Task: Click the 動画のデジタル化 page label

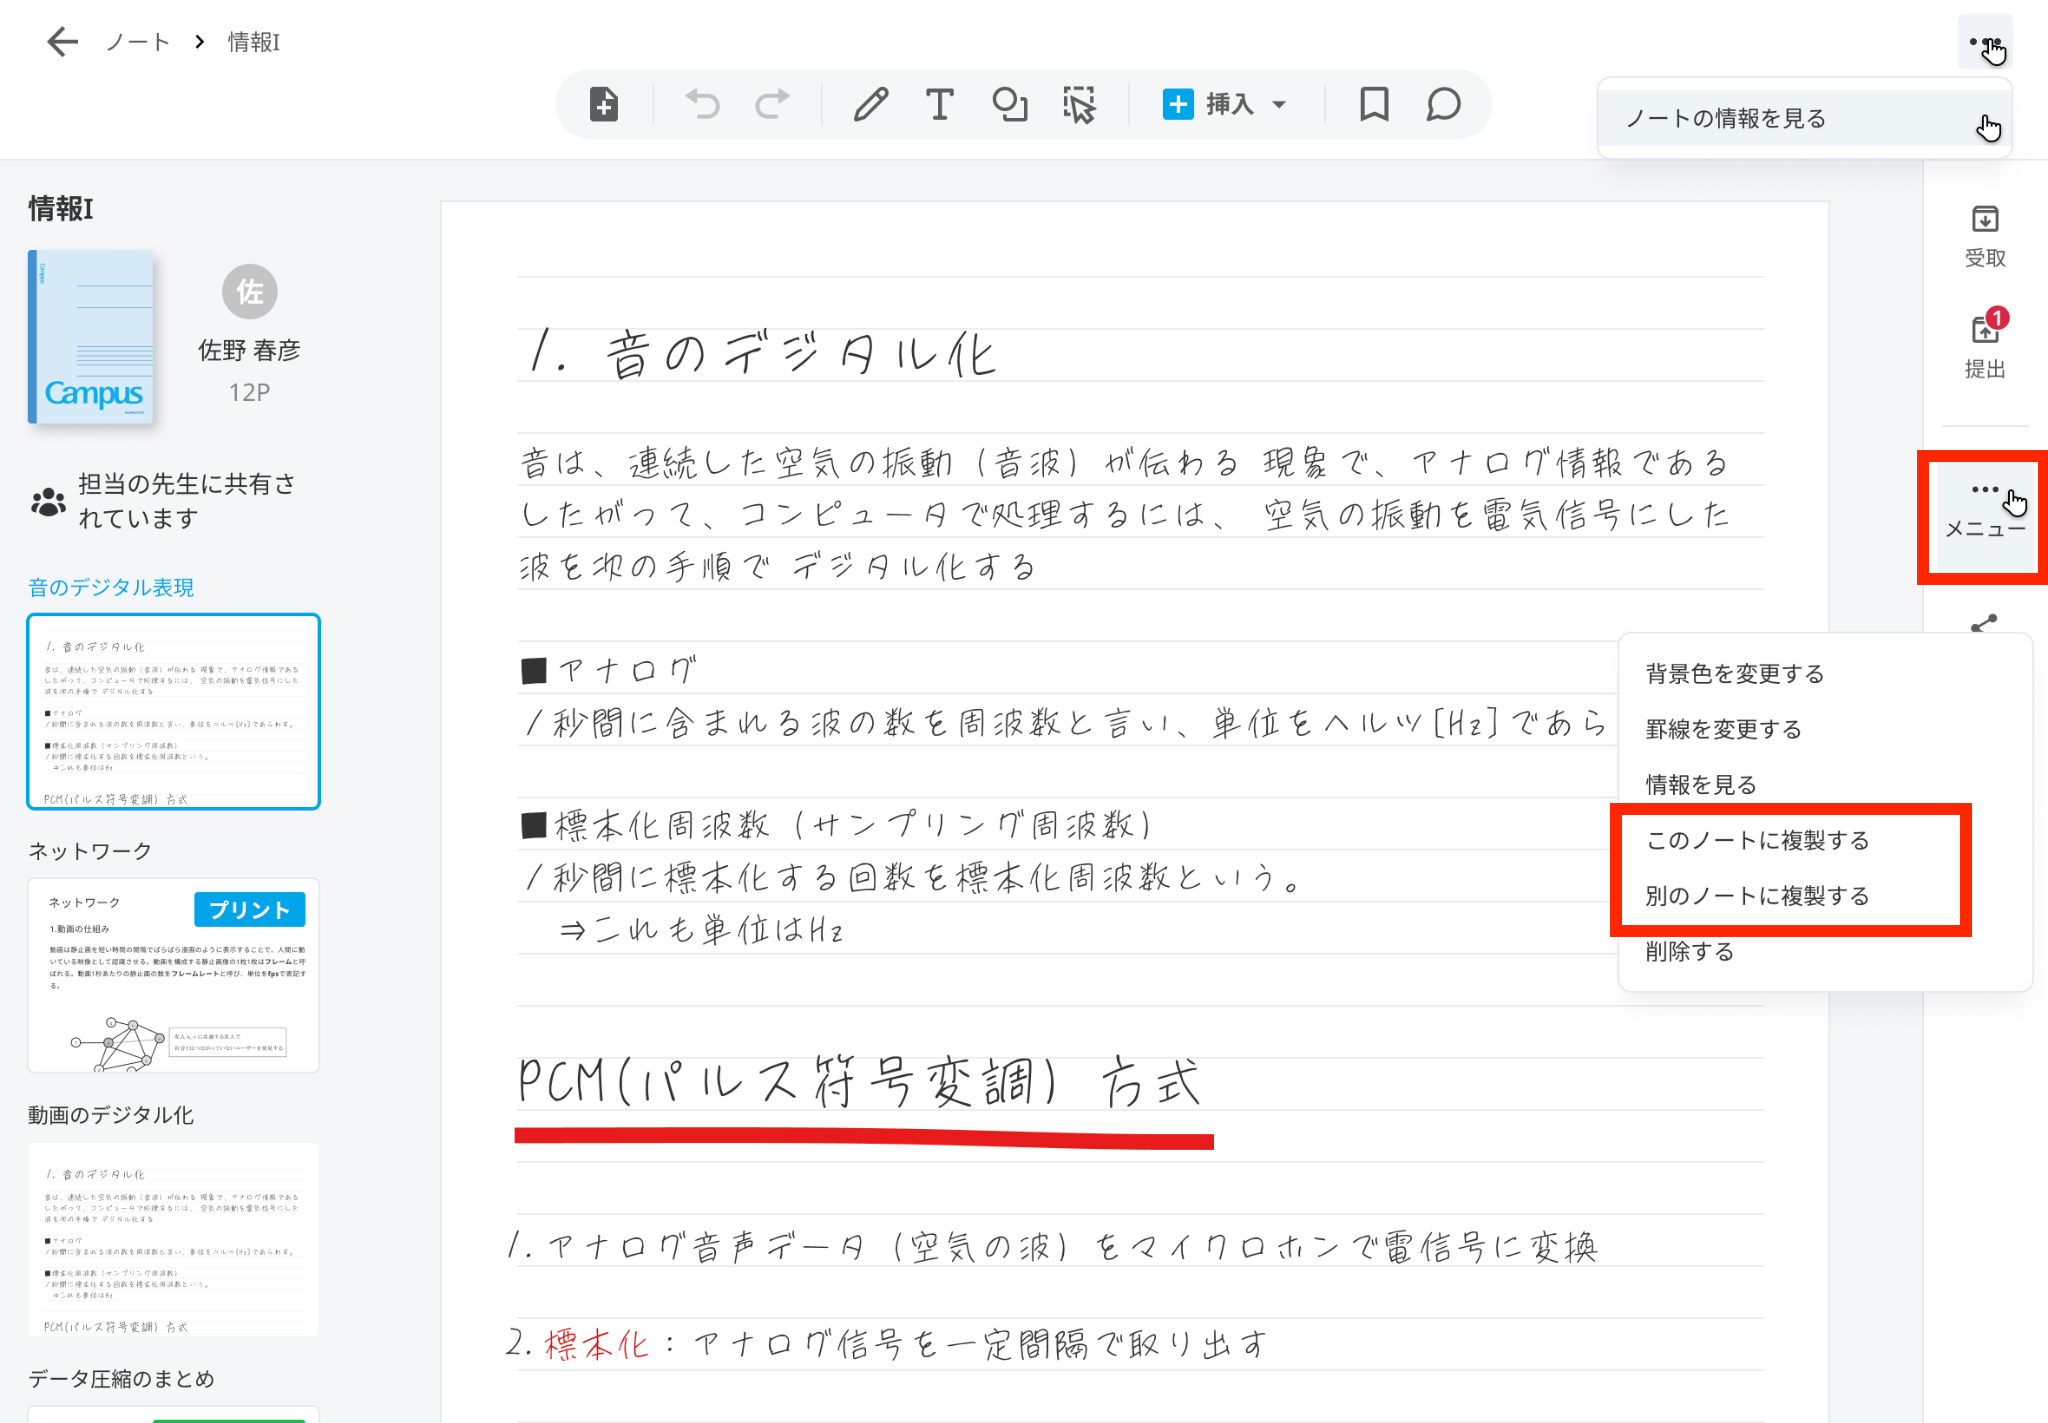Action: tap(111, 1115)
